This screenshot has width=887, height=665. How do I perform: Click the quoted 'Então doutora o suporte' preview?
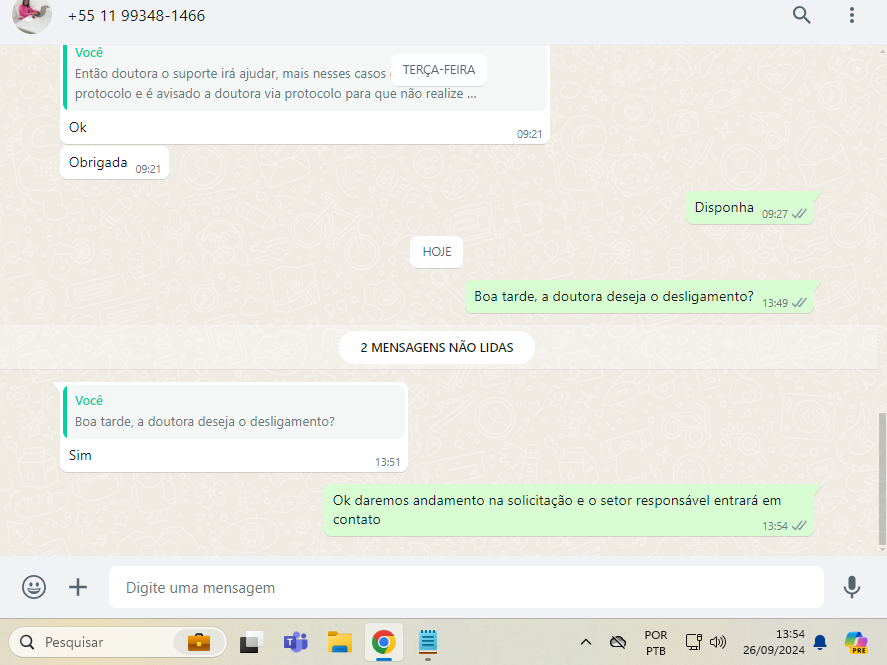(305, 78)
